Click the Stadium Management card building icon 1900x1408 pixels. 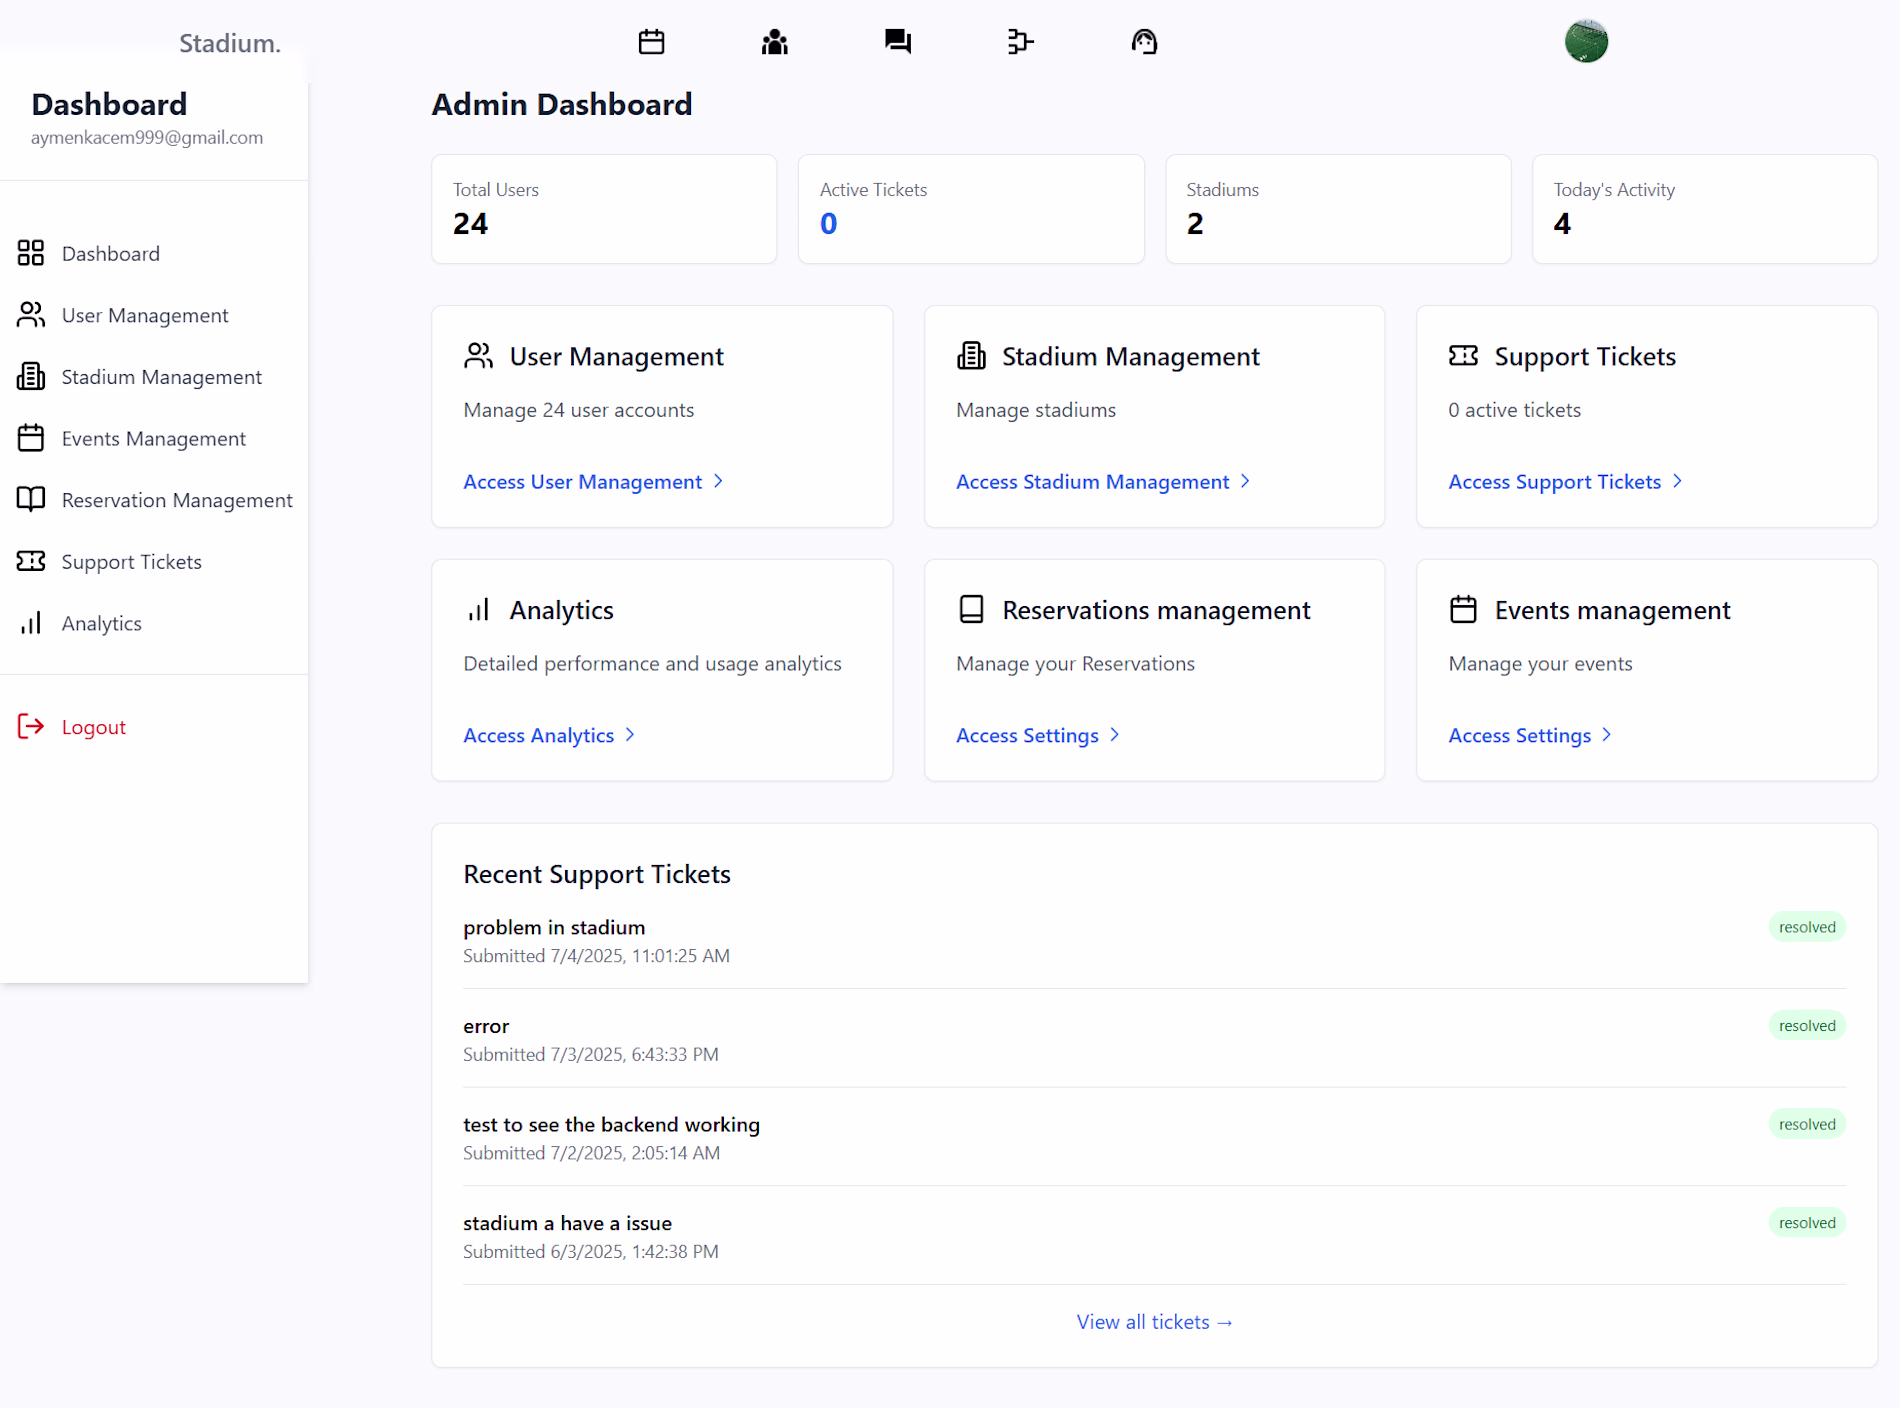click(971, 356)
